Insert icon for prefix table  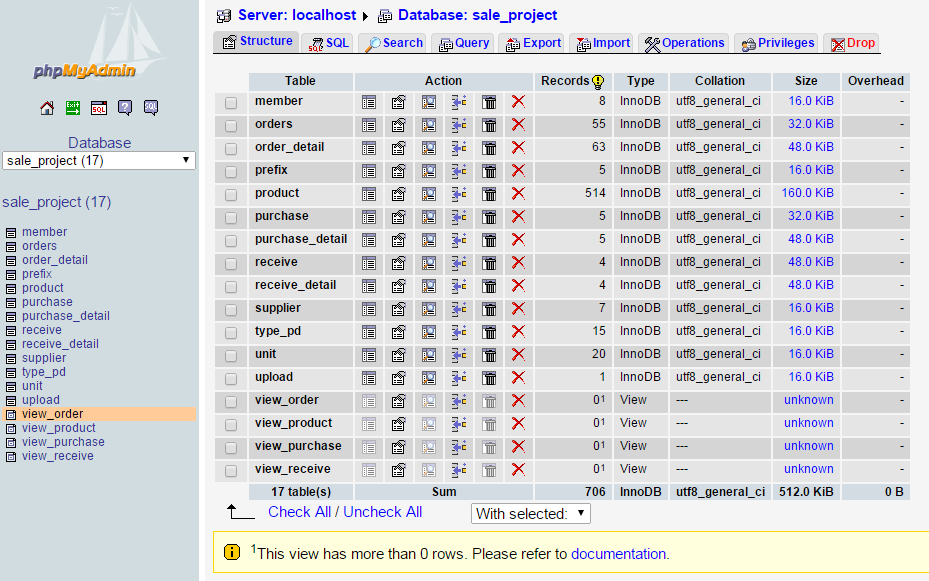click(459, 172)
